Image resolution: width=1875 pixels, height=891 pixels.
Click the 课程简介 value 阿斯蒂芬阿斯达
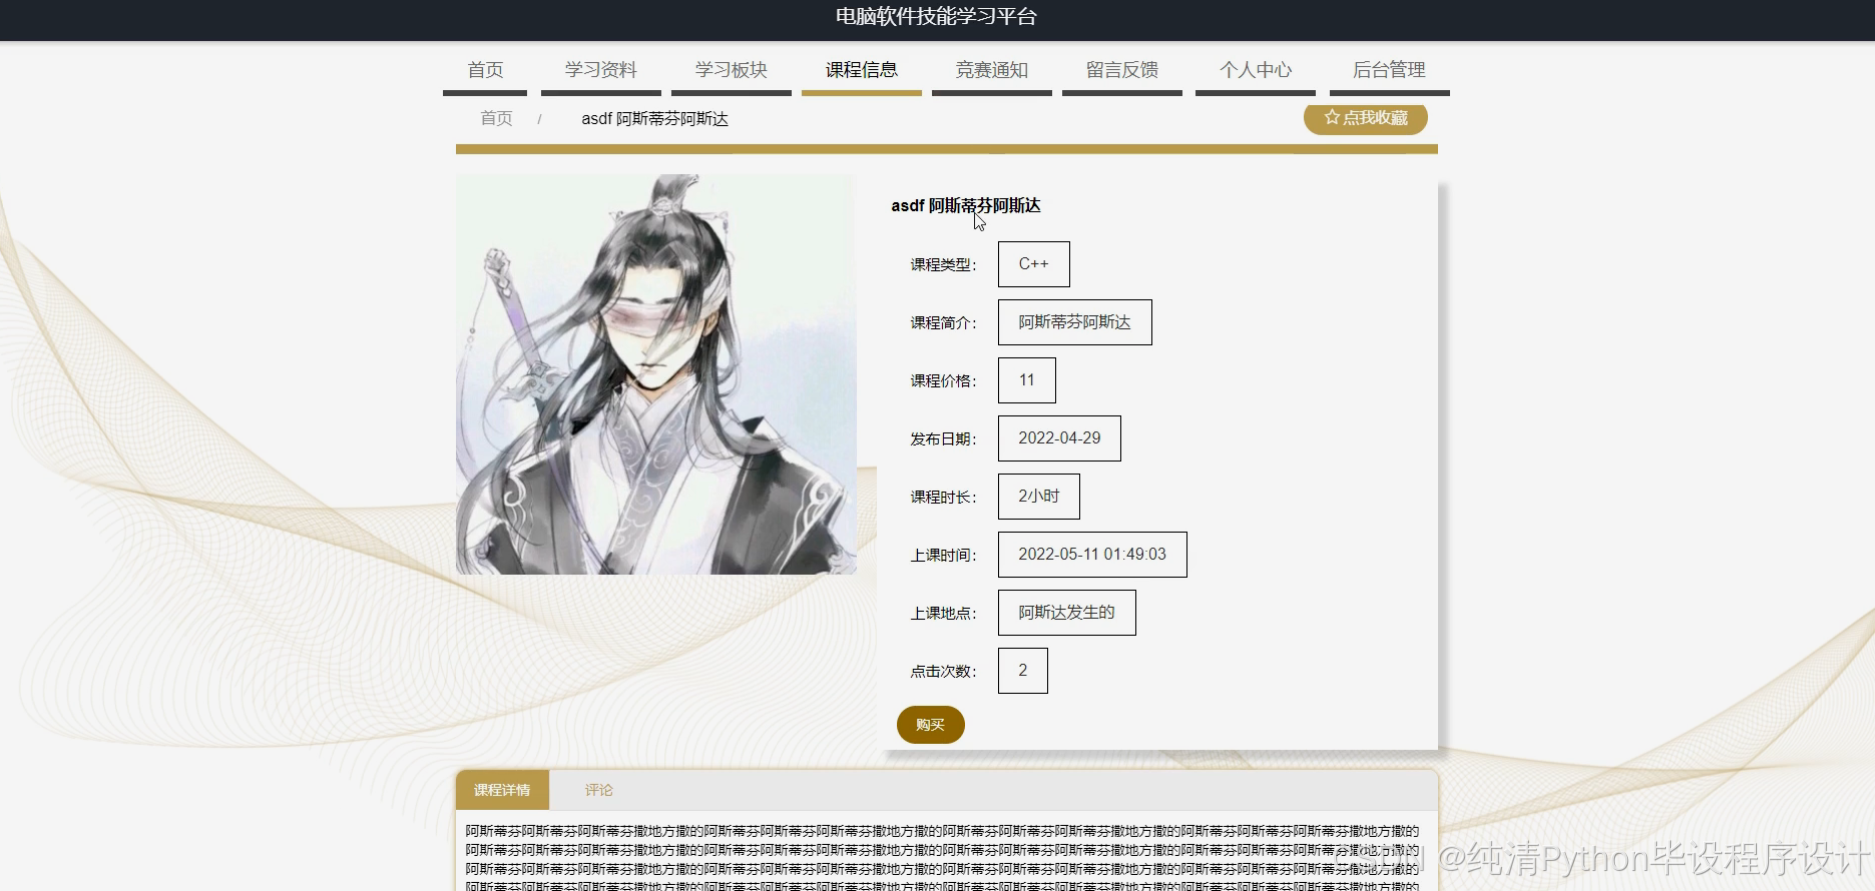tap(1075, 322)
